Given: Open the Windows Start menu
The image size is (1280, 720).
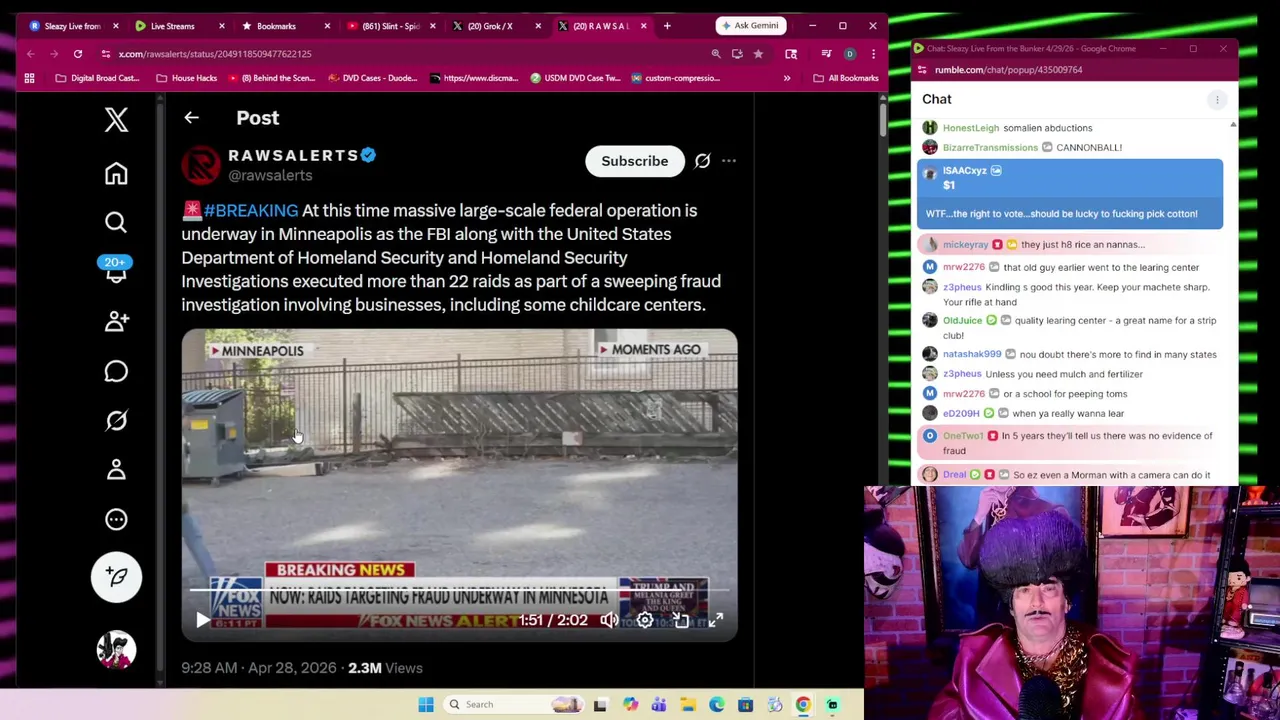Looking at the screenshot, I should 426,705.
